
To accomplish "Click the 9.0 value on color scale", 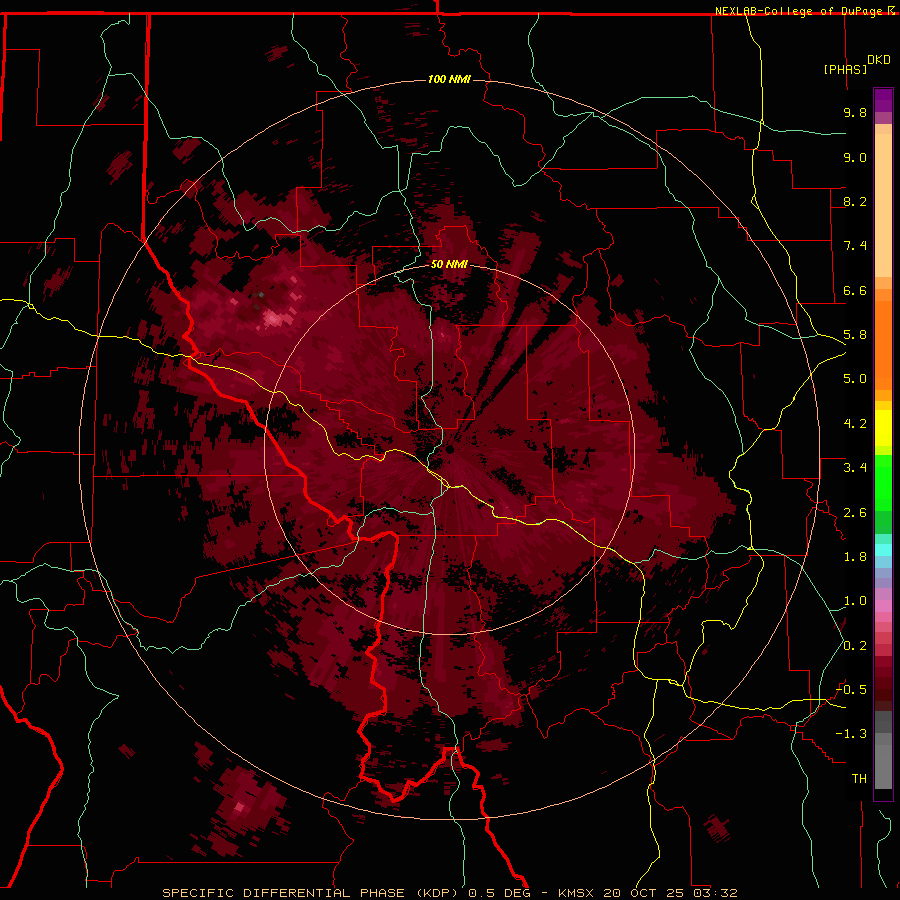I will pos(855,157).
